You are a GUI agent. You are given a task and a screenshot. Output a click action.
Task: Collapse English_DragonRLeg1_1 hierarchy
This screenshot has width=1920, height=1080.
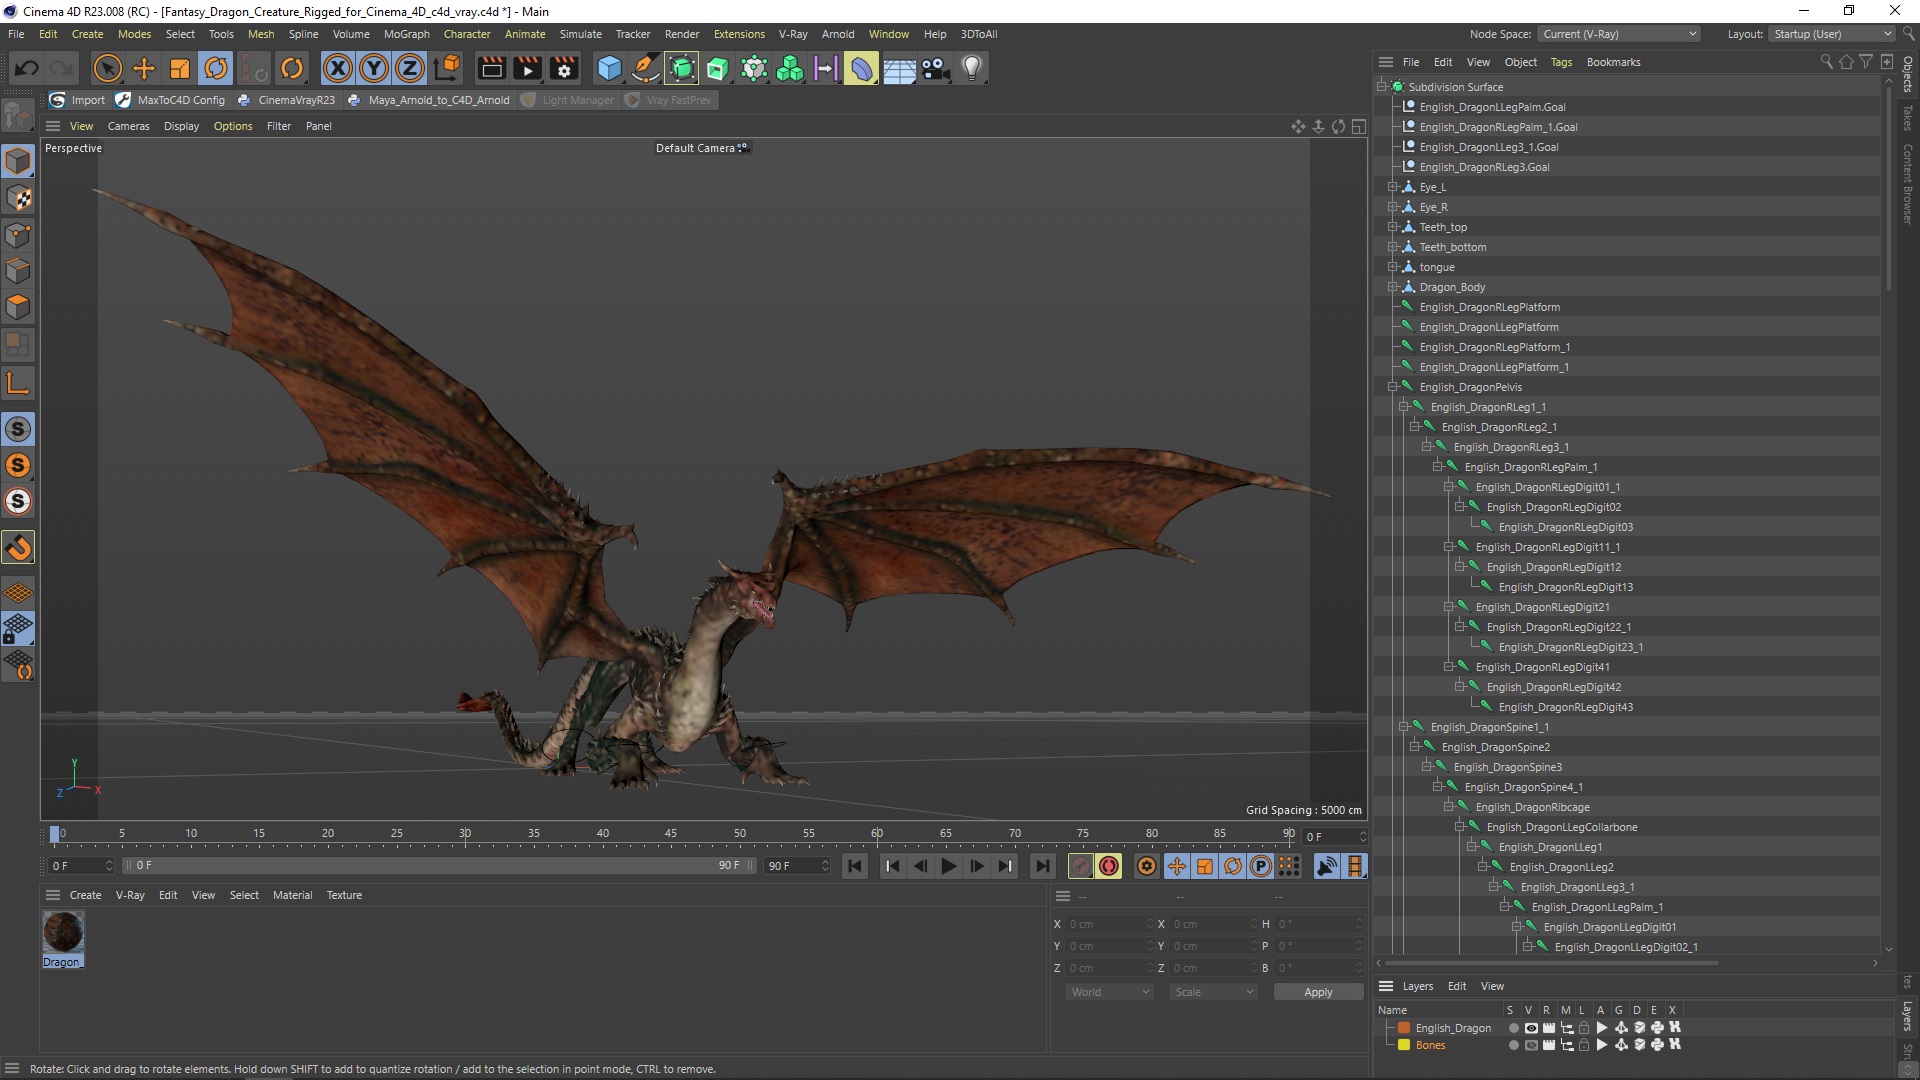coord(1403,407)
